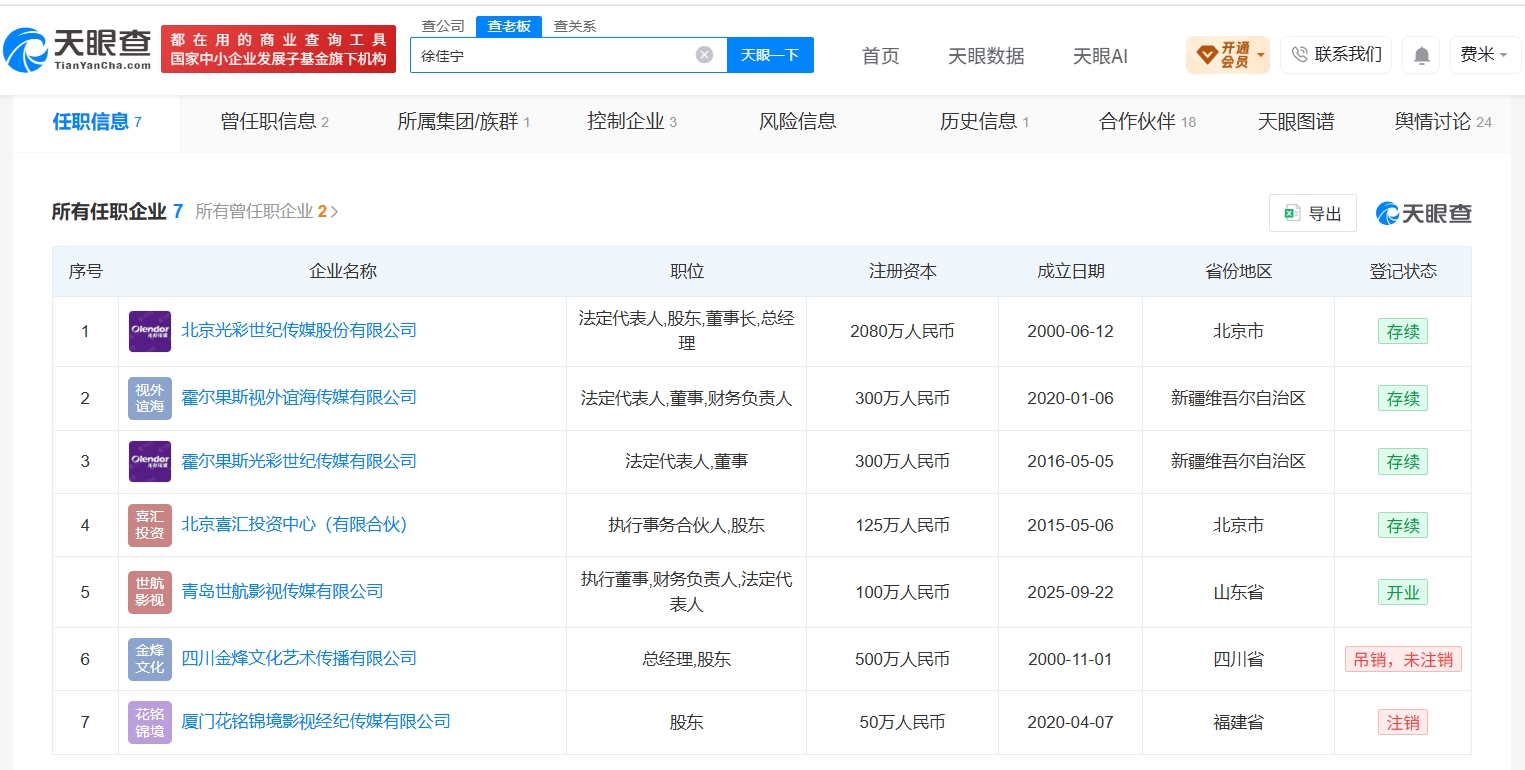
Task: Open the 控制企业 tab
Action: (x=632, y=122)
